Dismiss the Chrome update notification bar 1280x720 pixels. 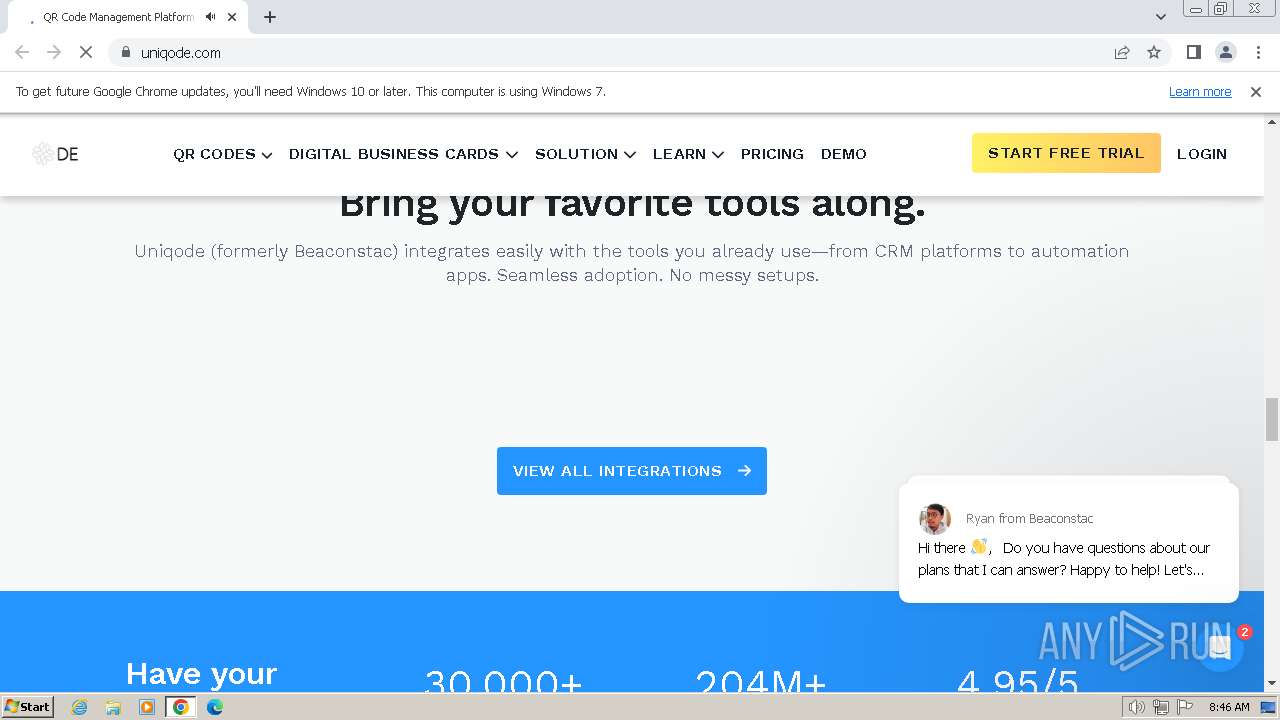point(1256,91)
